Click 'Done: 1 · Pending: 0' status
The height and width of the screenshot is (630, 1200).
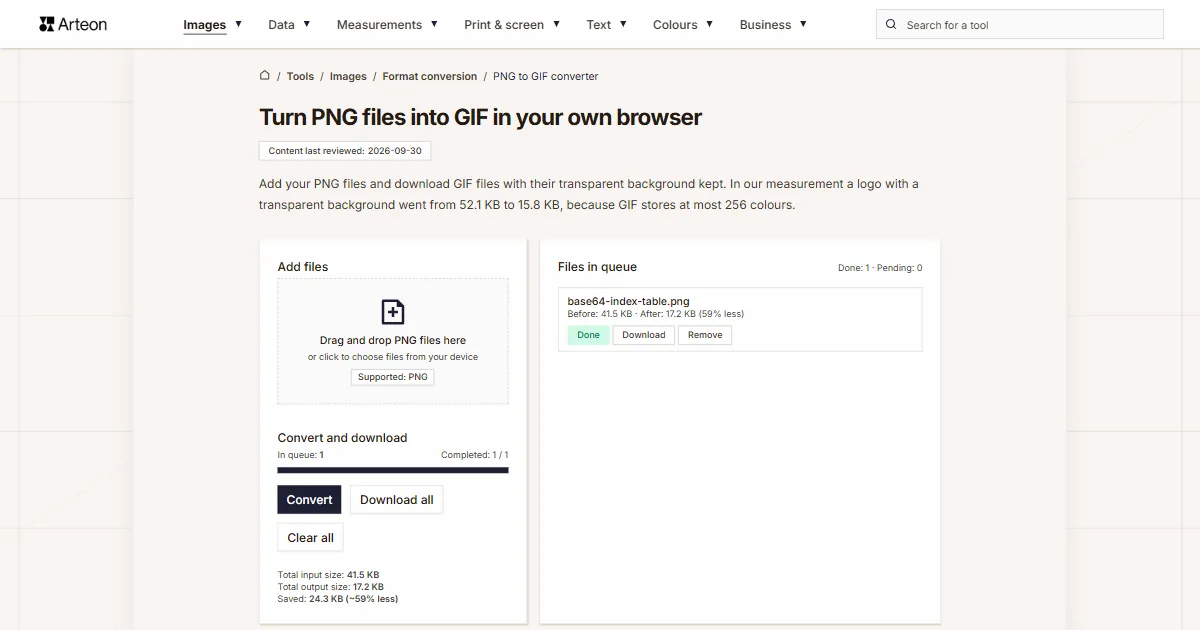880,268
